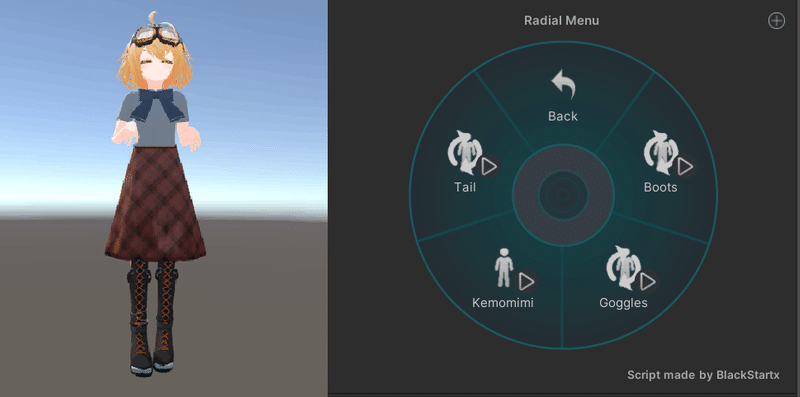This screenshot has width=800, height=397.
Task: Click the Boots label text
Action: tap(661, 187)
